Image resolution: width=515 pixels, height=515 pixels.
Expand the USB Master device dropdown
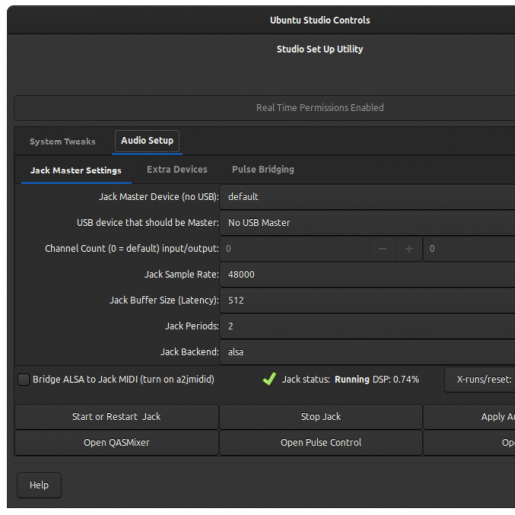point(367,223)
